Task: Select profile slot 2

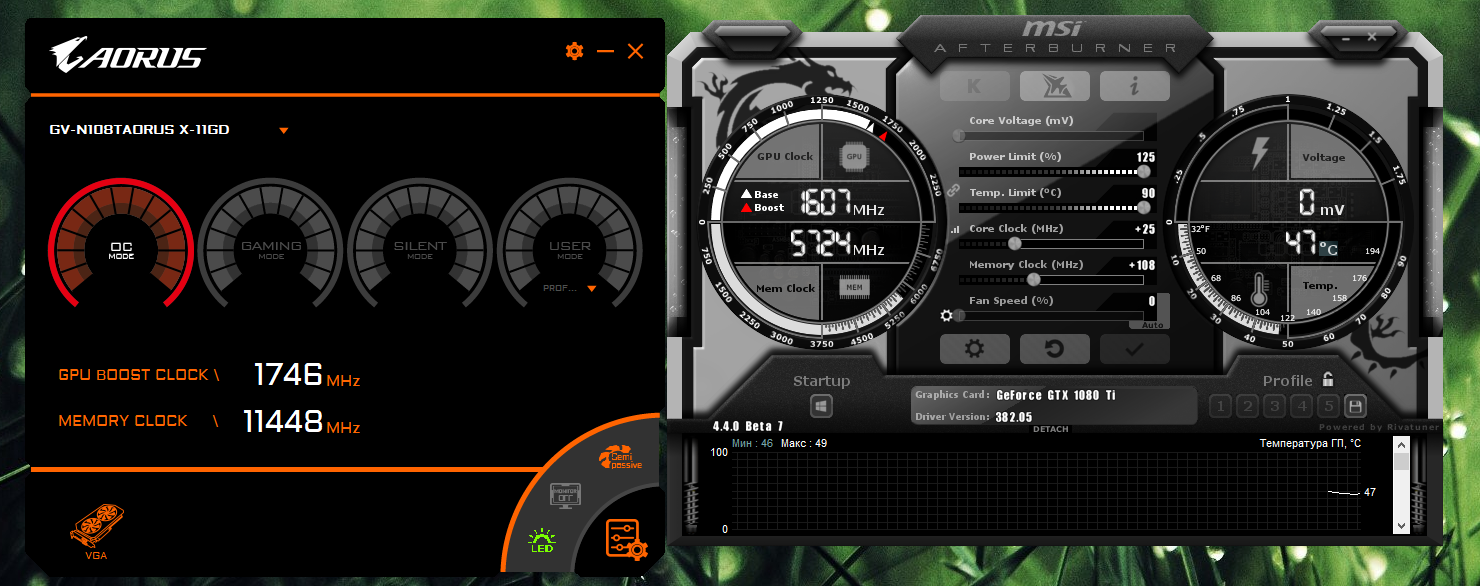Action: [x=1247, y=406]
